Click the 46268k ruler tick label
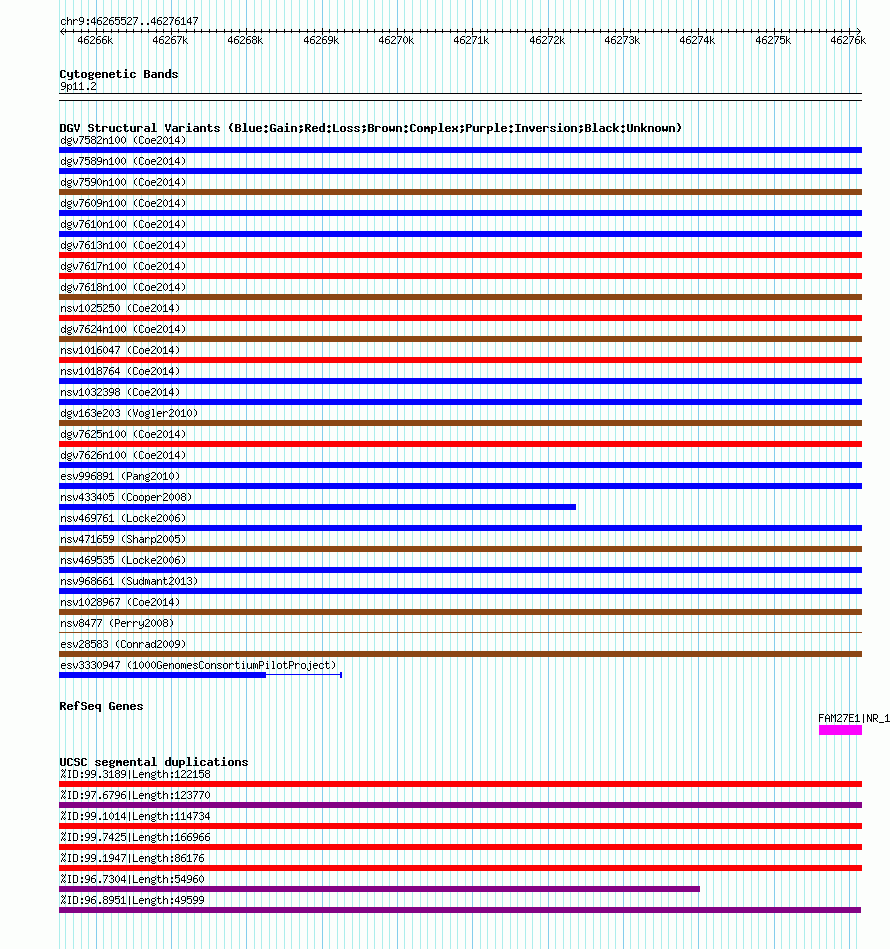Image resolution: width=890 pixels, height=949 pixels. [245, 41]
